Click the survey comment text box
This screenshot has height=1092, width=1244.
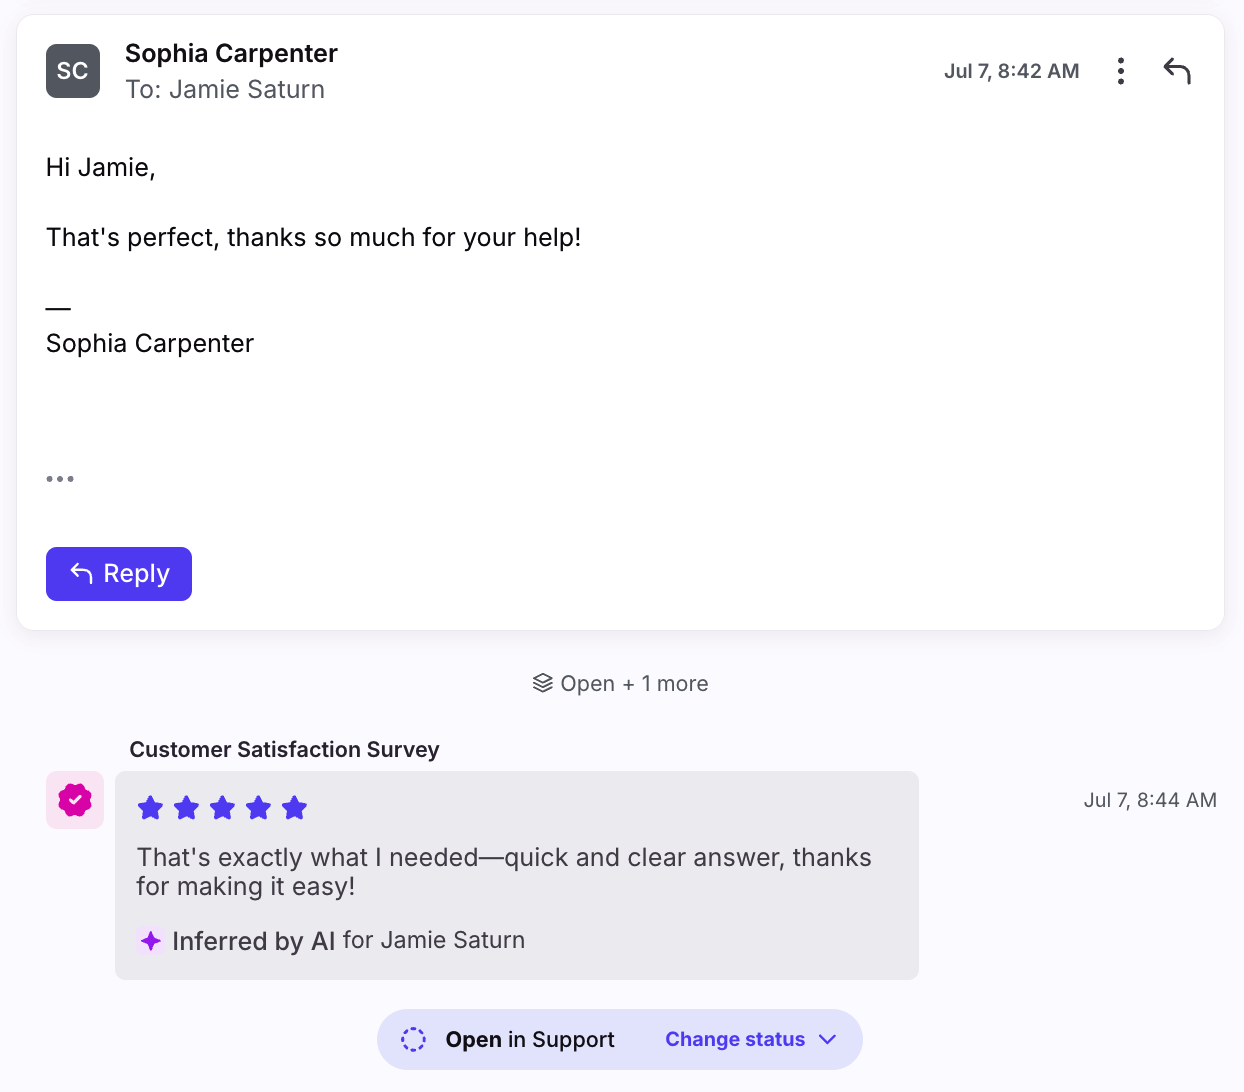coord(517,875)
